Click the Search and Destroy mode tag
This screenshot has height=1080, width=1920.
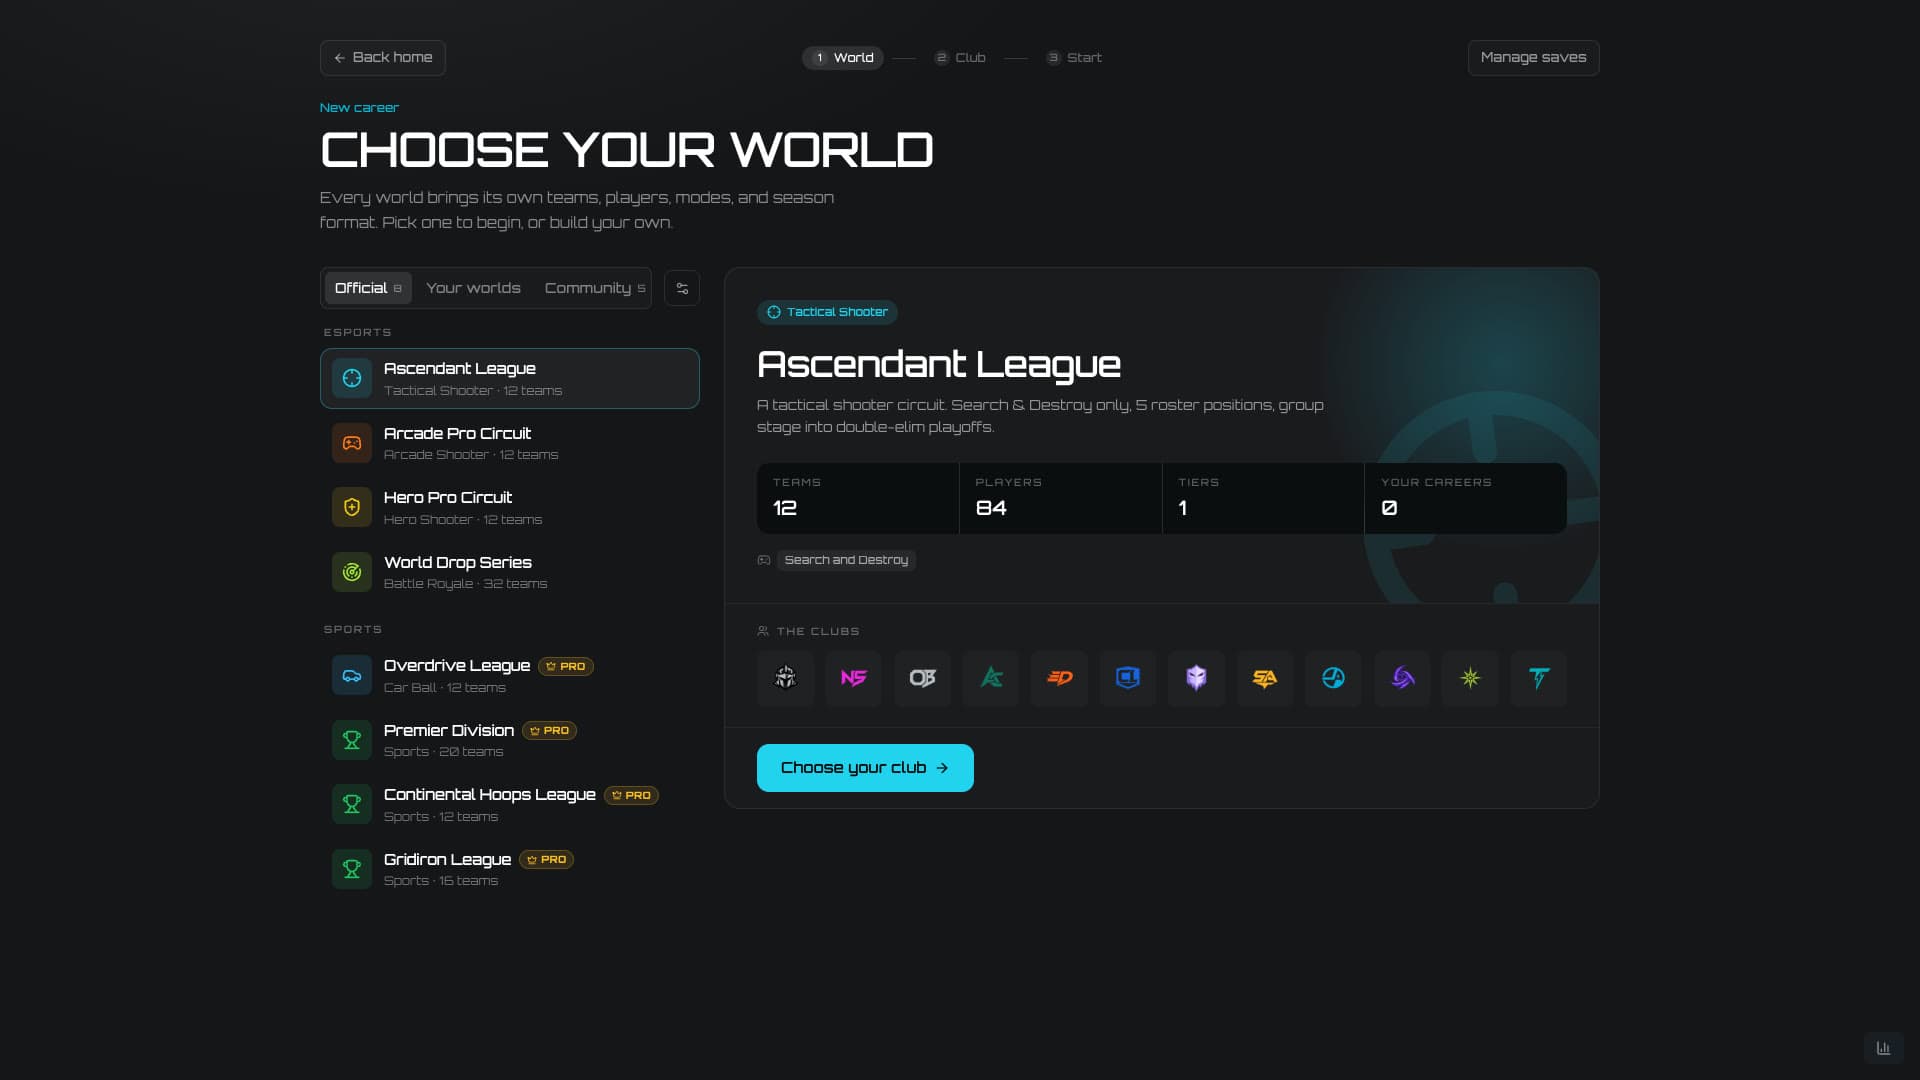coord(846,560)
